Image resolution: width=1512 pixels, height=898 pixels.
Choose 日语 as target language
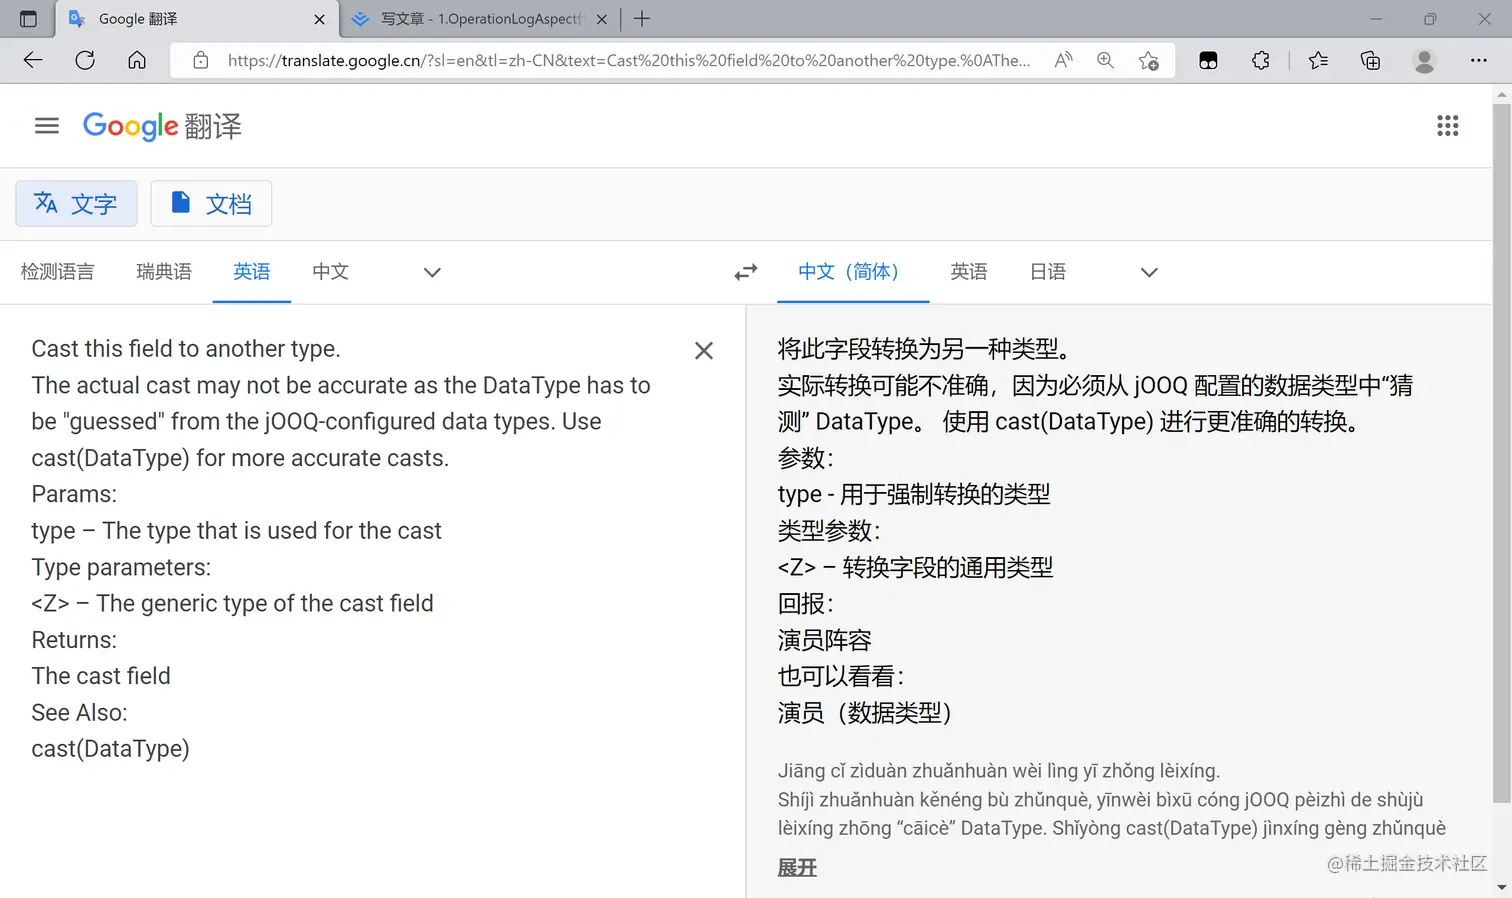tap(1048, 272)
